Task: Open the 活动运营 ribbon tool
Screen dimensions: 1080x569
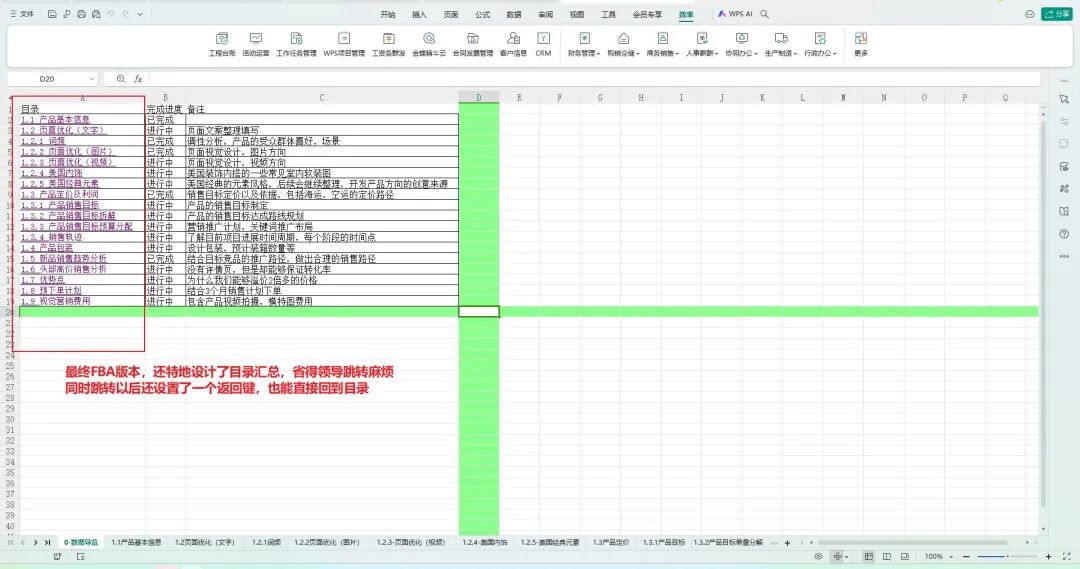Action: tap(256, 44)
